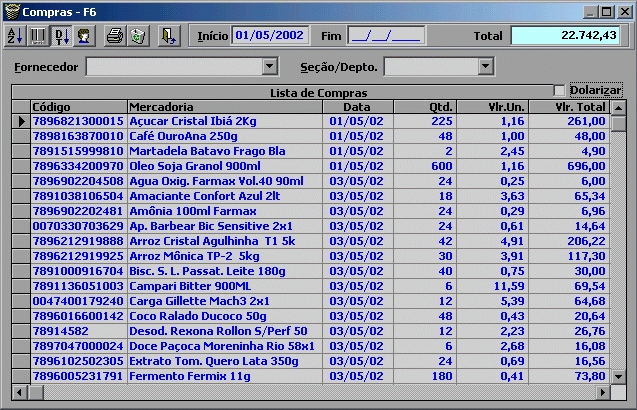
Task: Click Amaciante Confort Azul 2lt
Action: (205, 196)
